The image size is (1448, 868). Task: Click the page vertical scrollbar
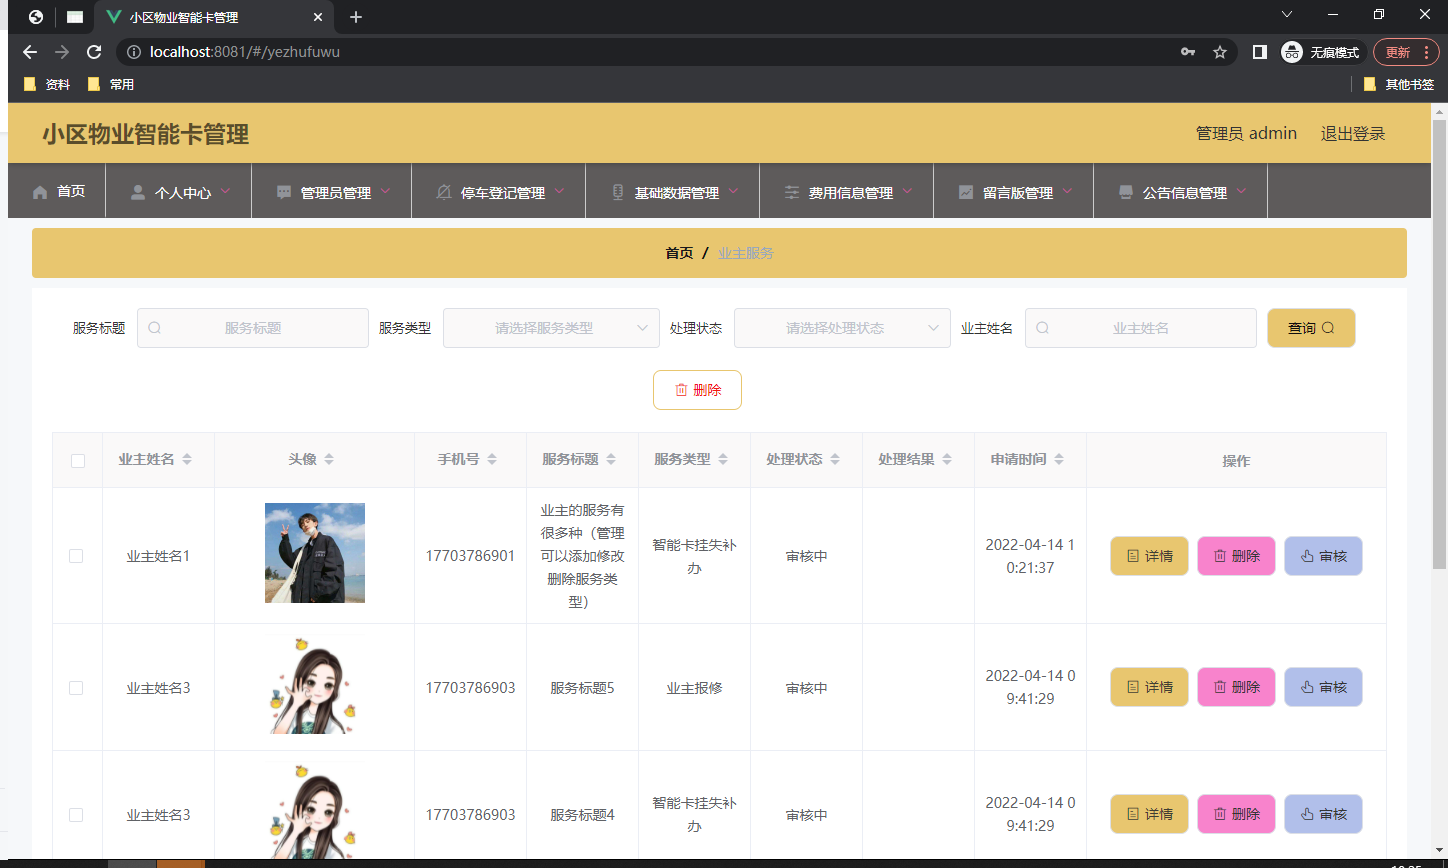[1440, 345]
